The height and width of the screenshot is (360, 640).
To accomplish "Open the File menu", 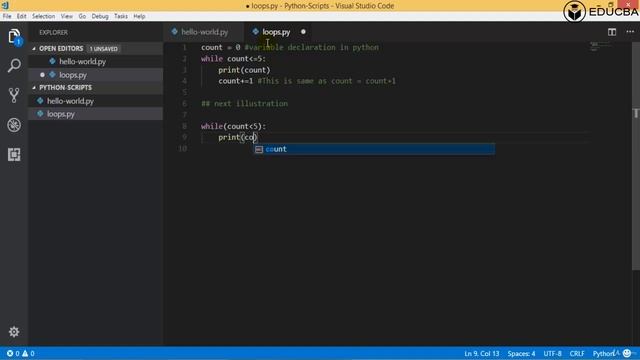I will pyautogui.click(x=7, y=16).
